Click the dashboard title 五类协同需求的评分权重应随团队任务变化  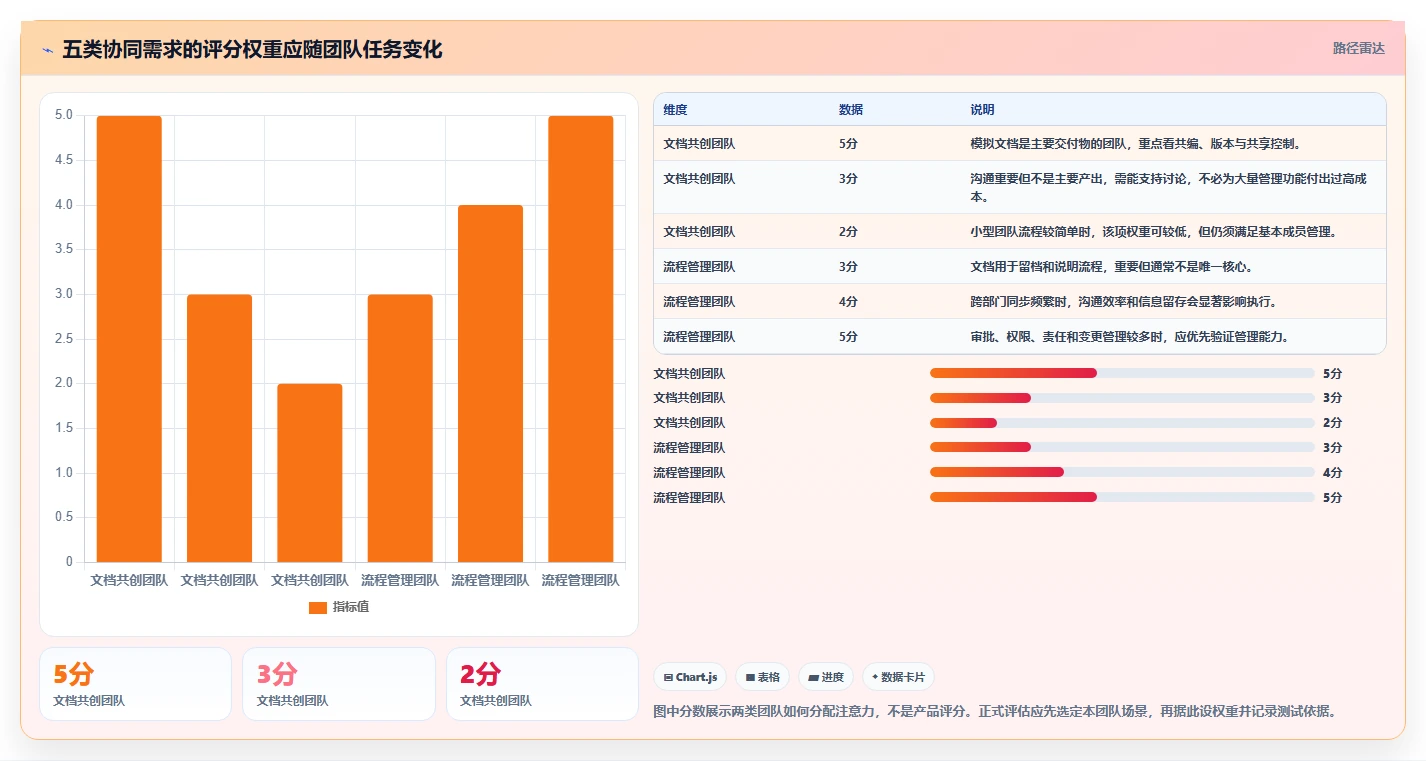click(x=252, y=50)
